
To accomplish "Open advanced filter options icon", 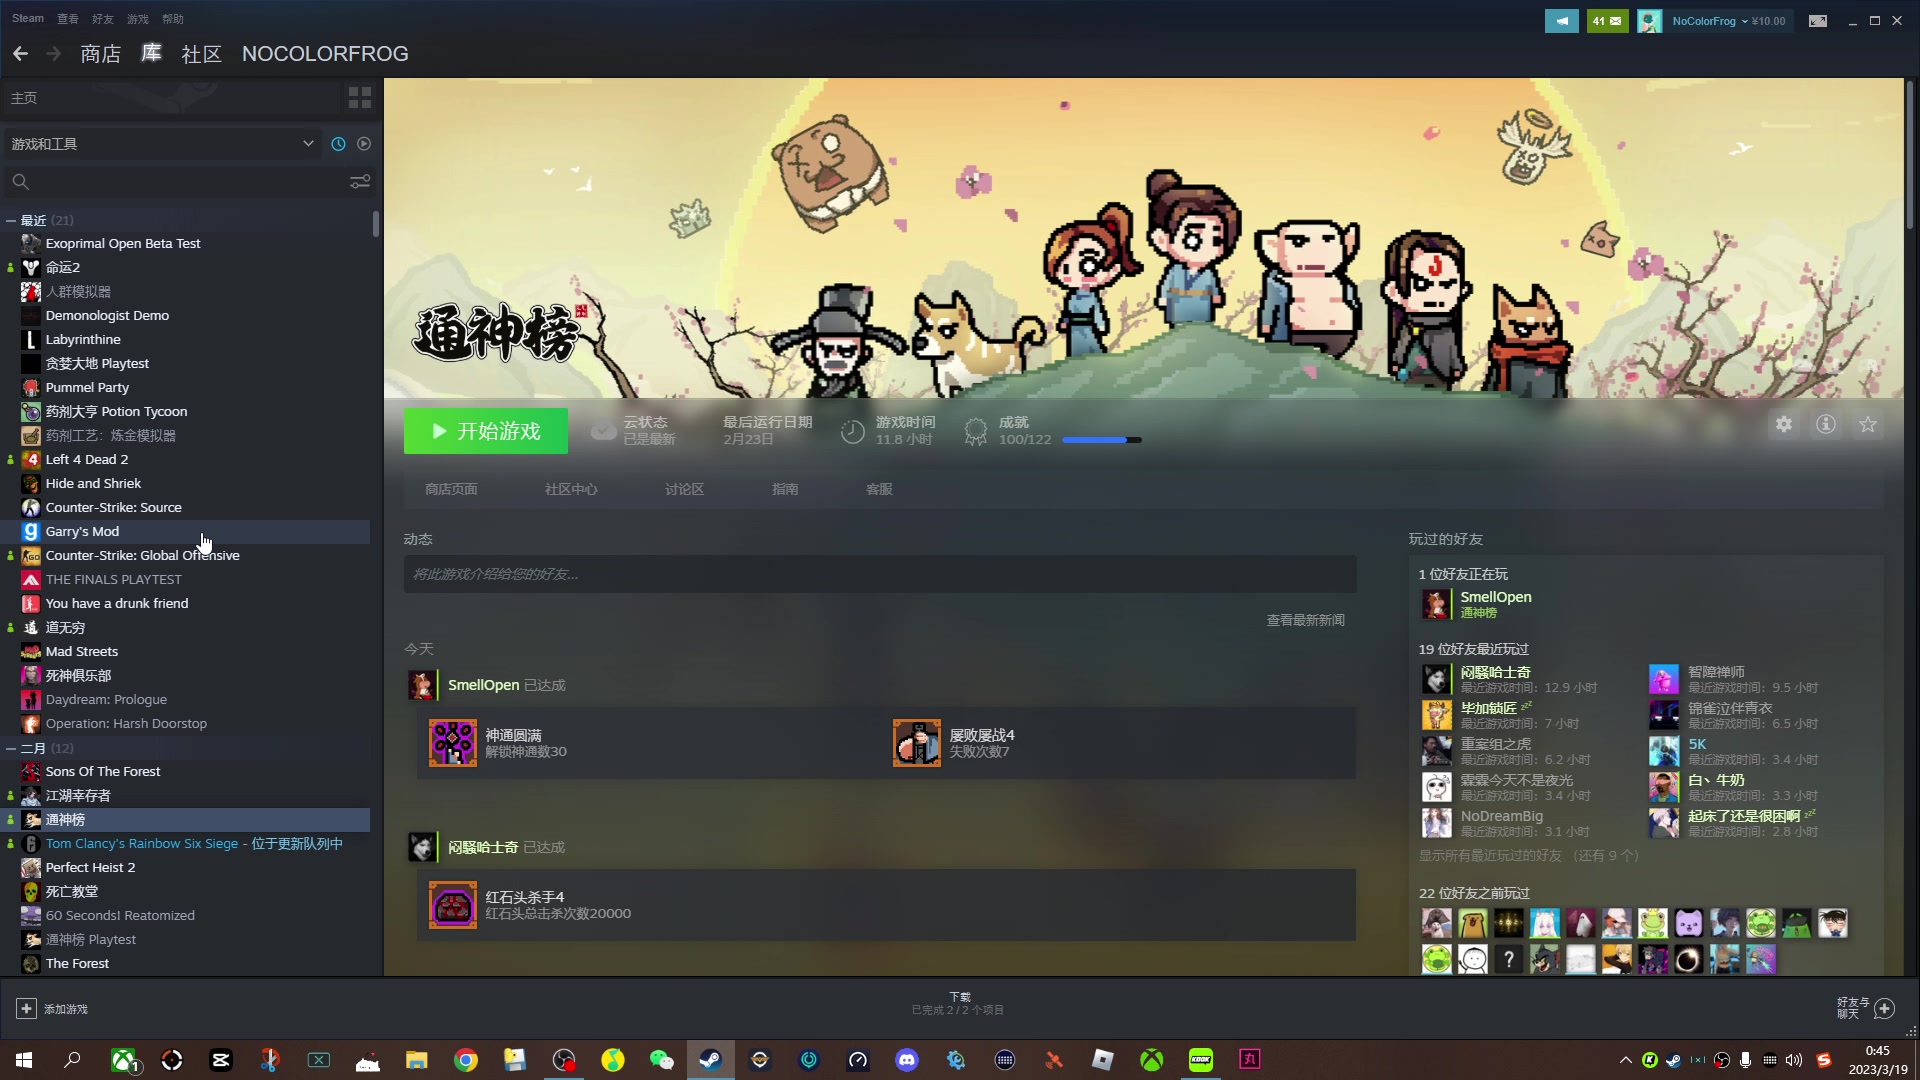I will coord(360,182).
